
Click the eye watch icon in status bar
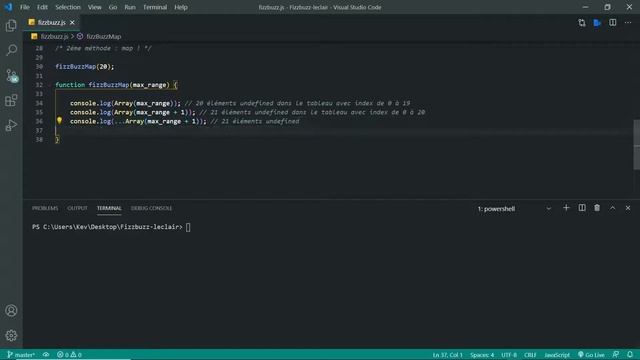pos(46,355)
